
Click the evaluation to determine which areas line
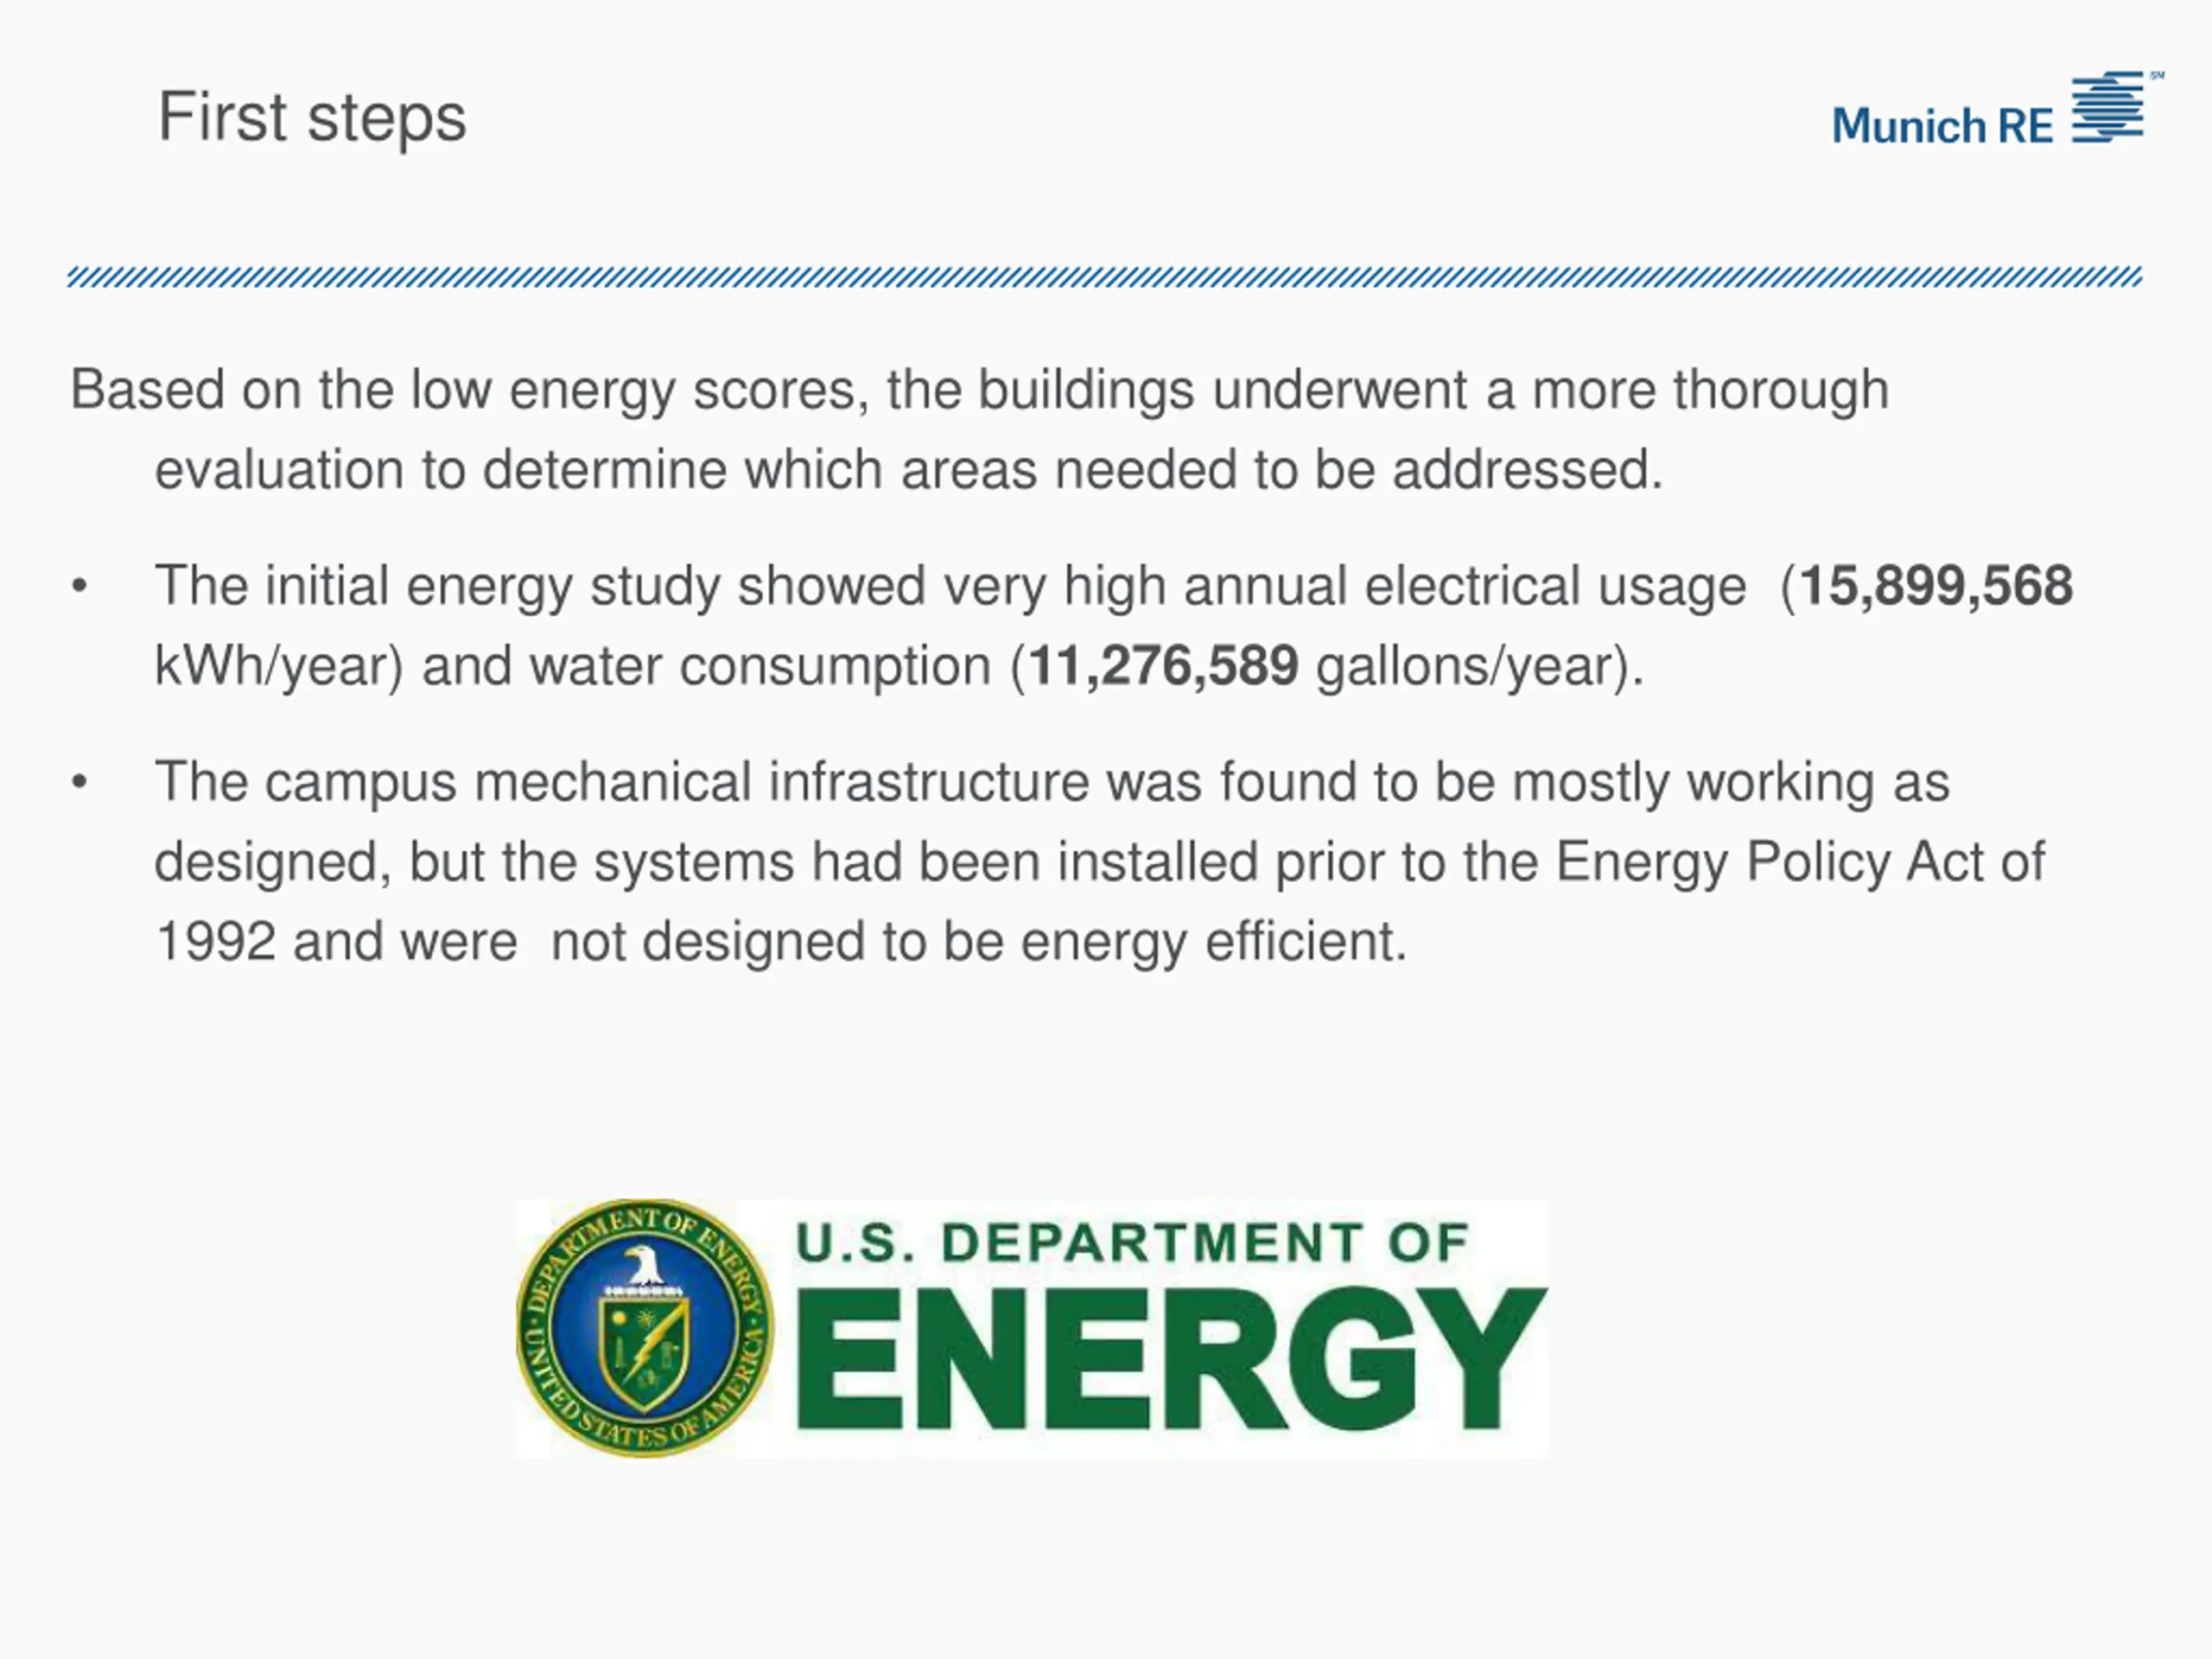(909, 471)
